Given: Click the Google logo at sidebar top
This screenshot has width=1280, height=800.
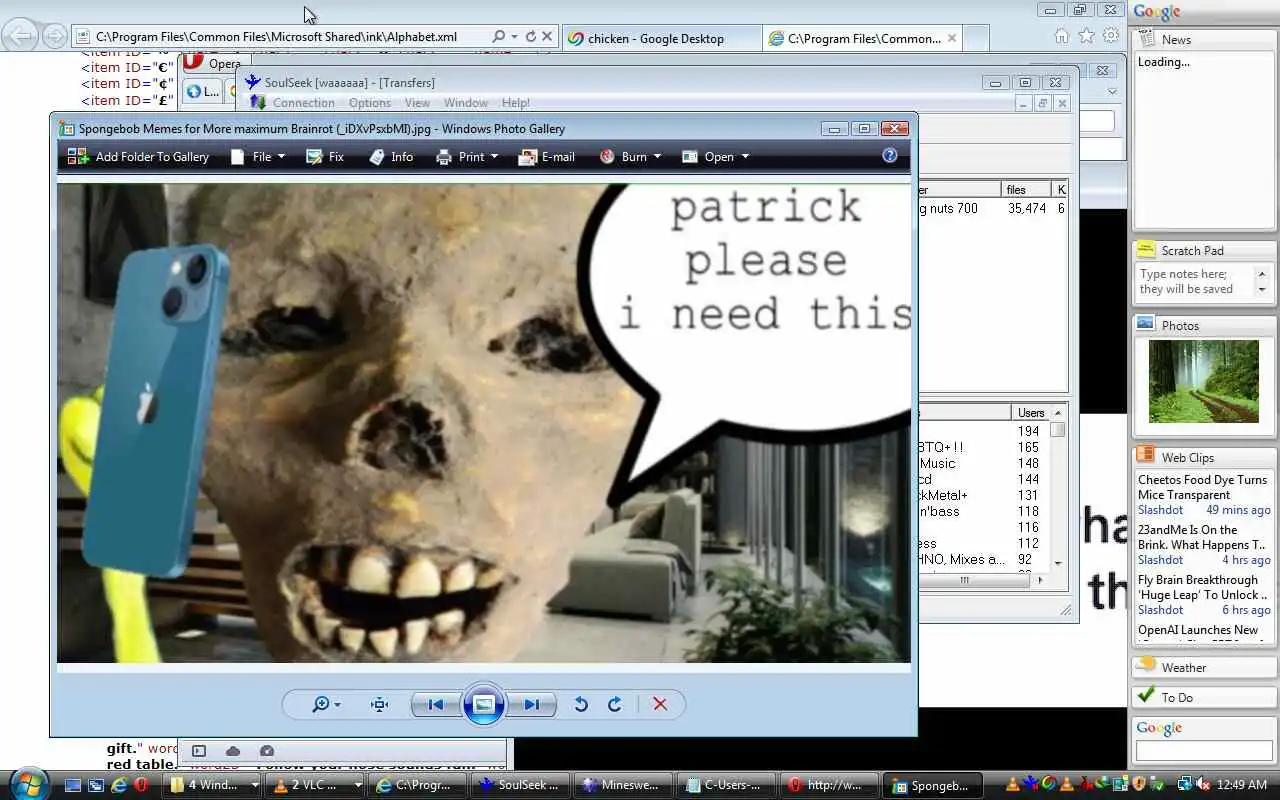Looking at the screenshot, I should [x=1157, y=12].
